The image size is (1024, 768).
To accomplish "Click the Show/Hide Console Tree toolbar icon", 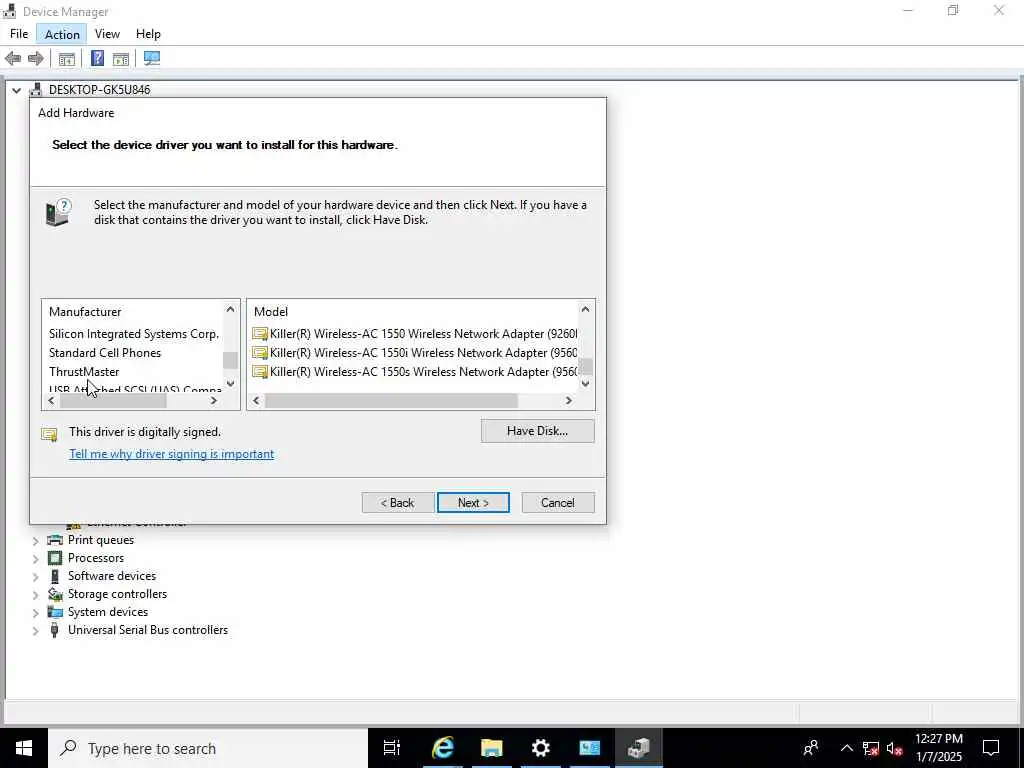I will click(x=67, y=59).
